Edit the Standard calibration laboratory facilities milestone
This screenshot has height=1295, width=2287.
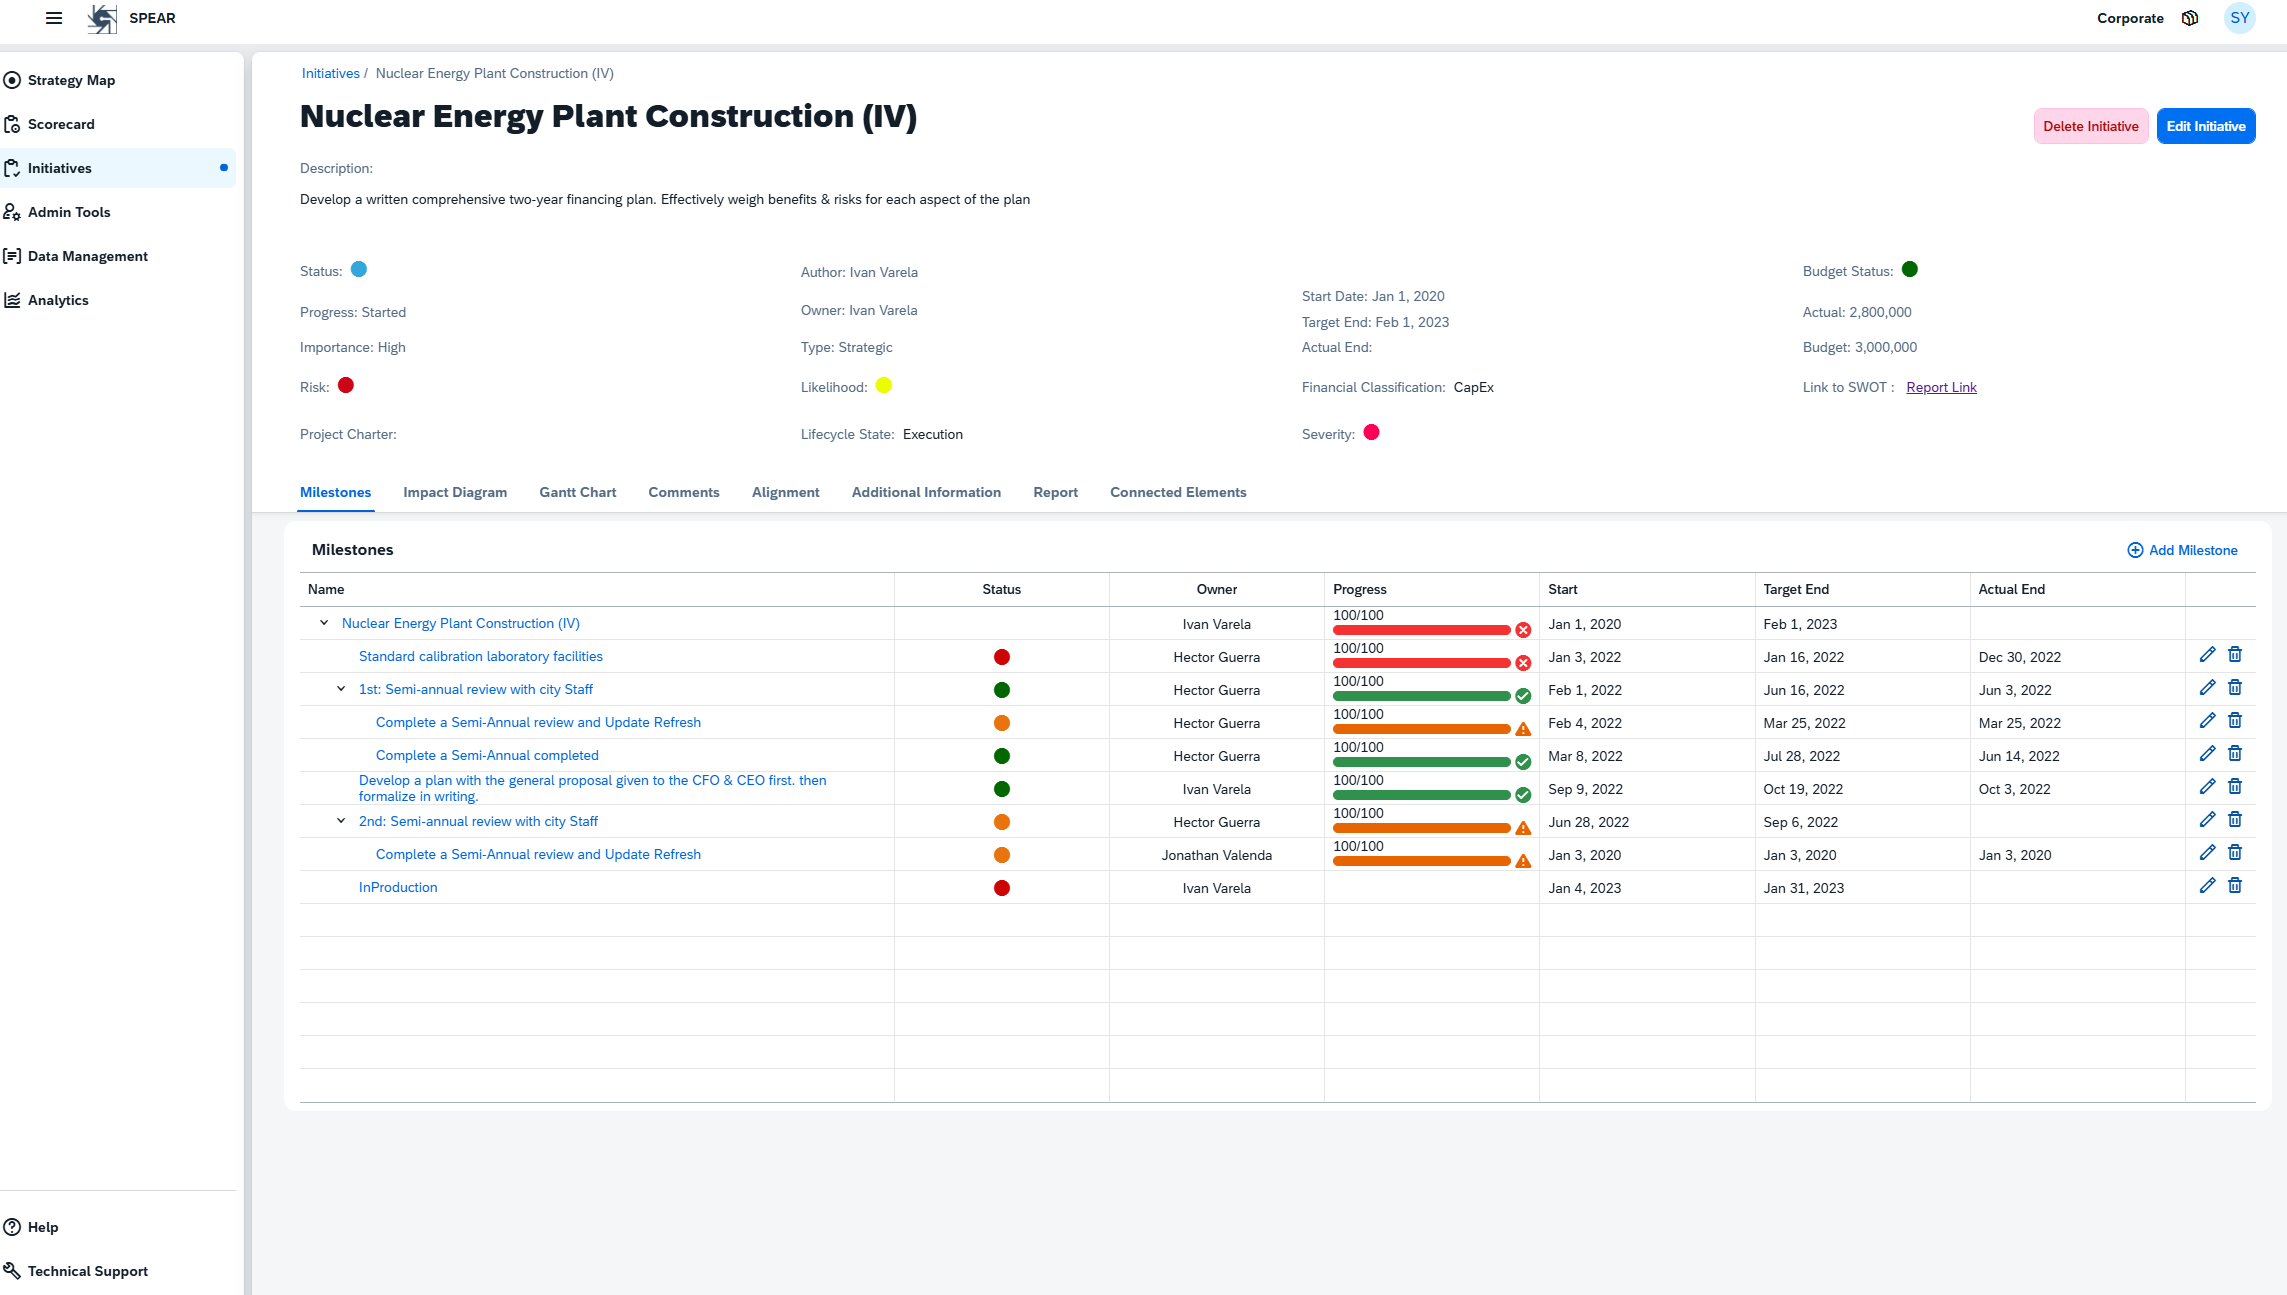coord(2208,655)
